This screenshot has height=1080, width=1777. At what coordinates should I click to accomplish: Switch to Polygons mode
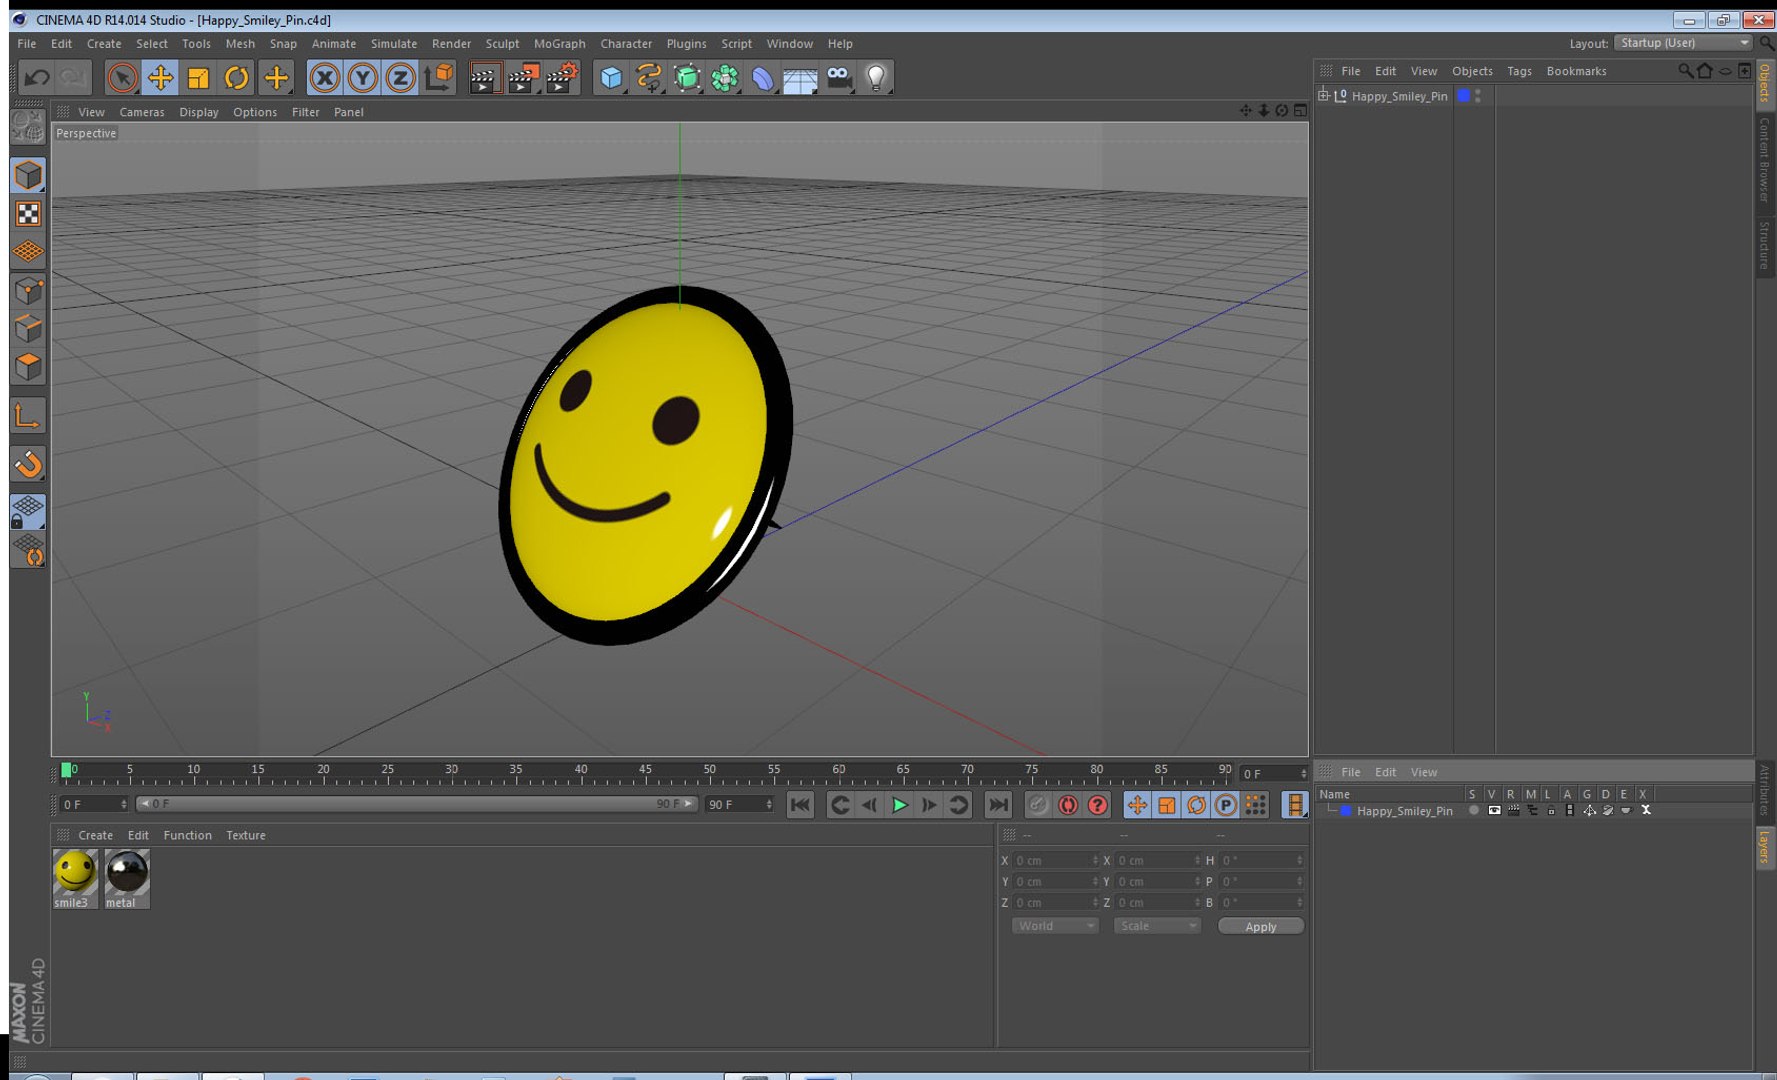click(28, 367)
